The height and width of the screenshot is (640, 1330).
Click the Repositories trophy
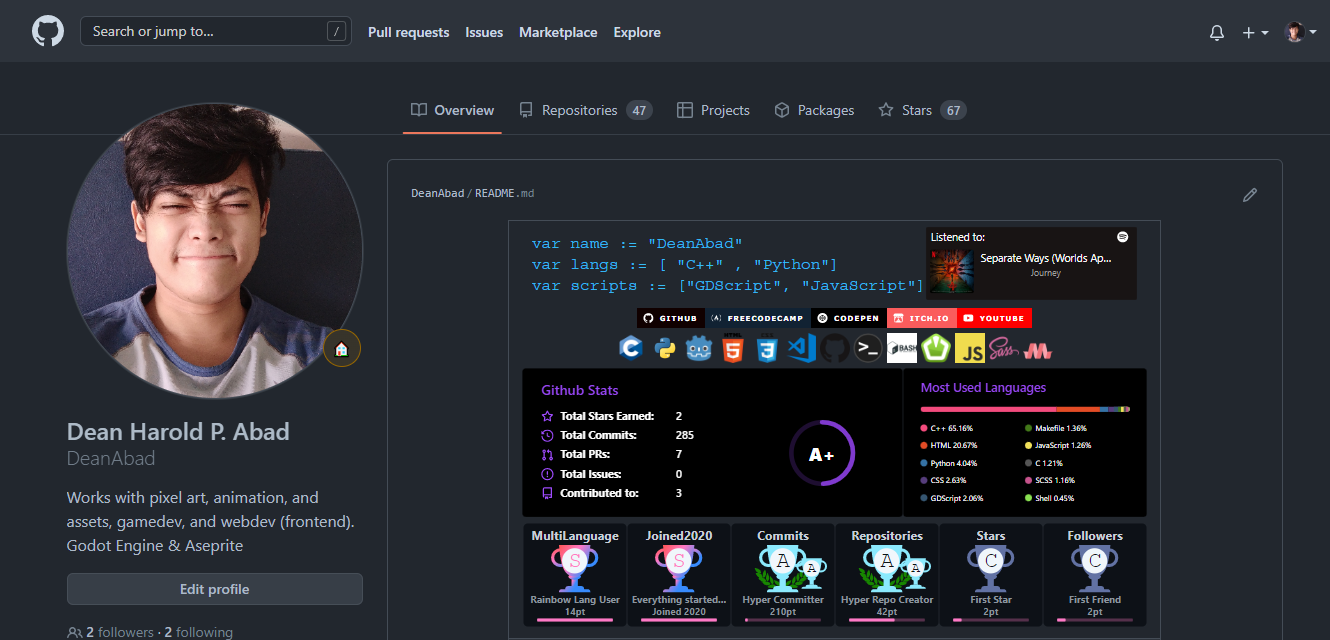(887, 575)
